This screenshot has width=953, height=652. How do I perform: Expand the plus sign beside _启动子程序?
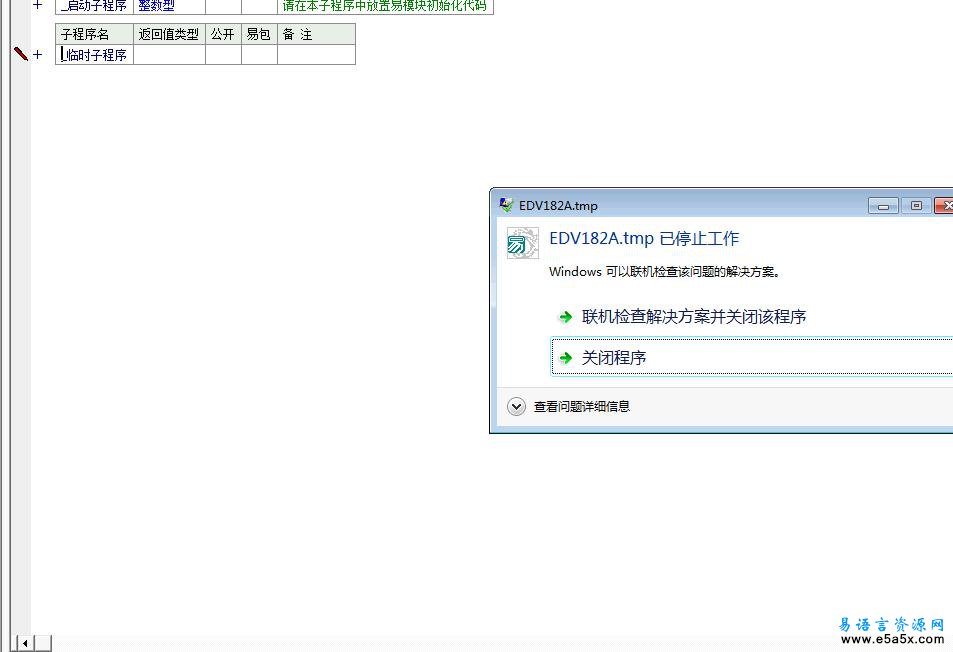[x=38, y=5]
